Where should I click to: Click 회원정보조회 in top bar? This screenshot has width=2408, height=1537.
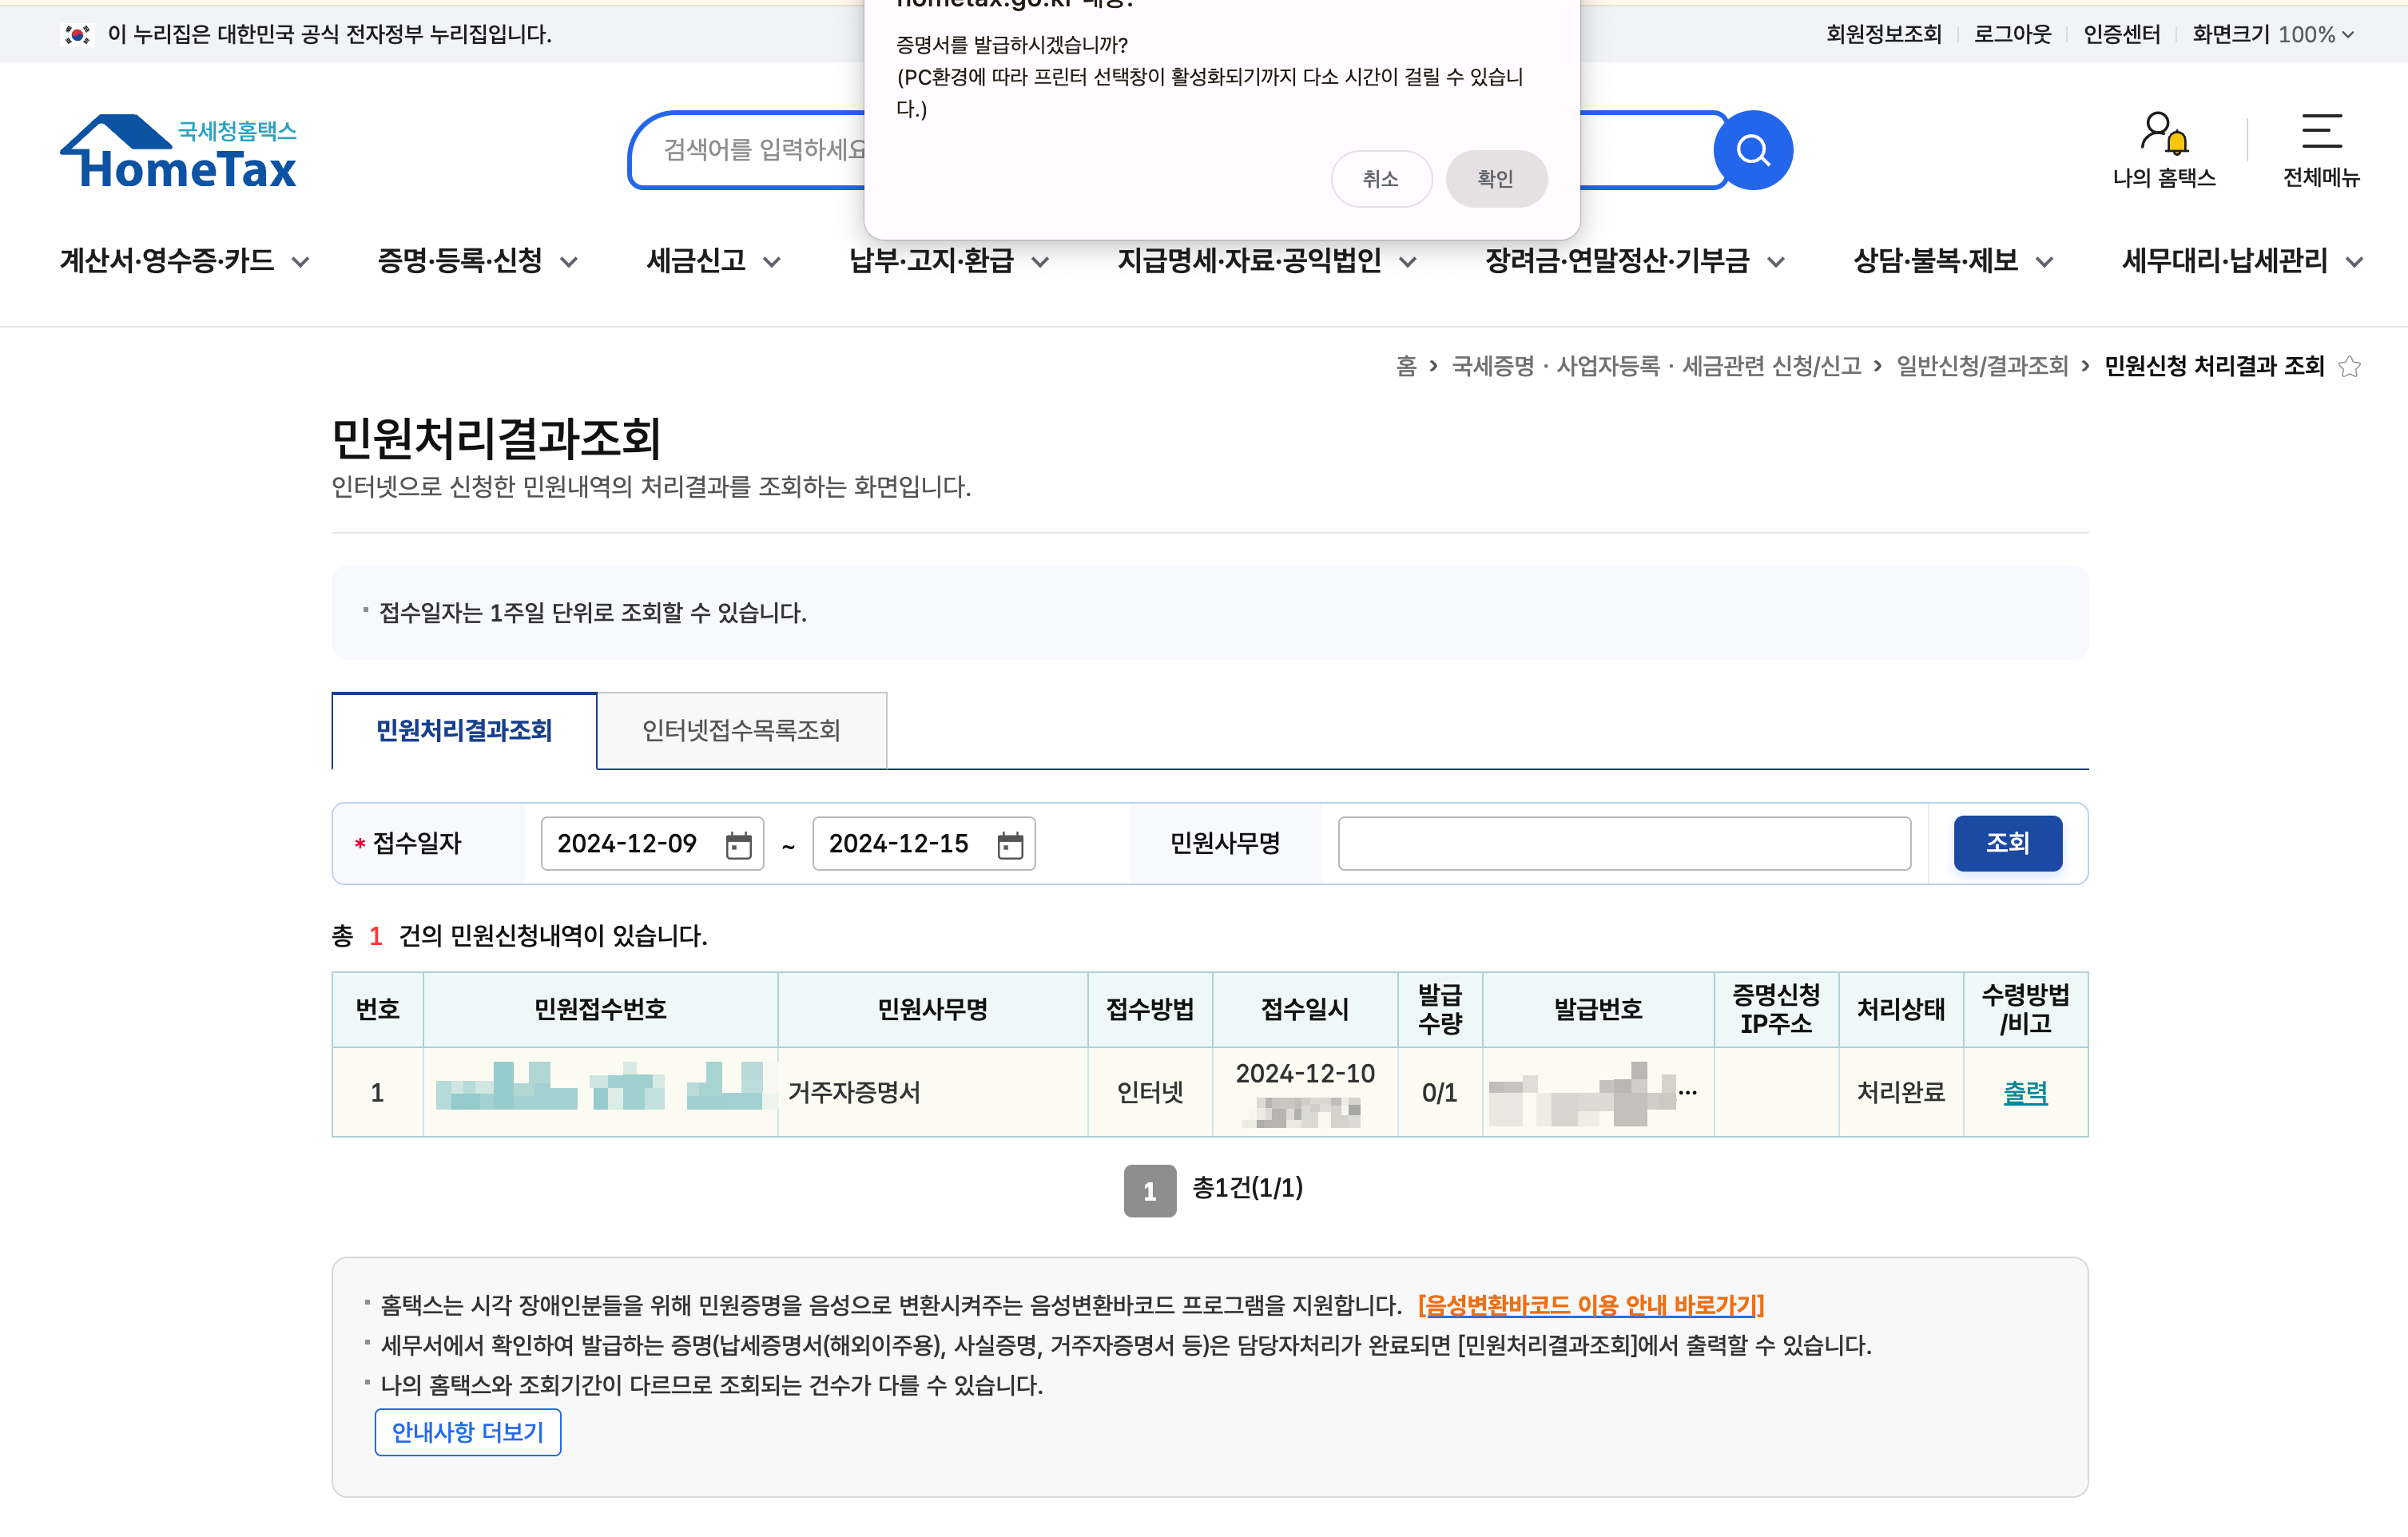1883,35
